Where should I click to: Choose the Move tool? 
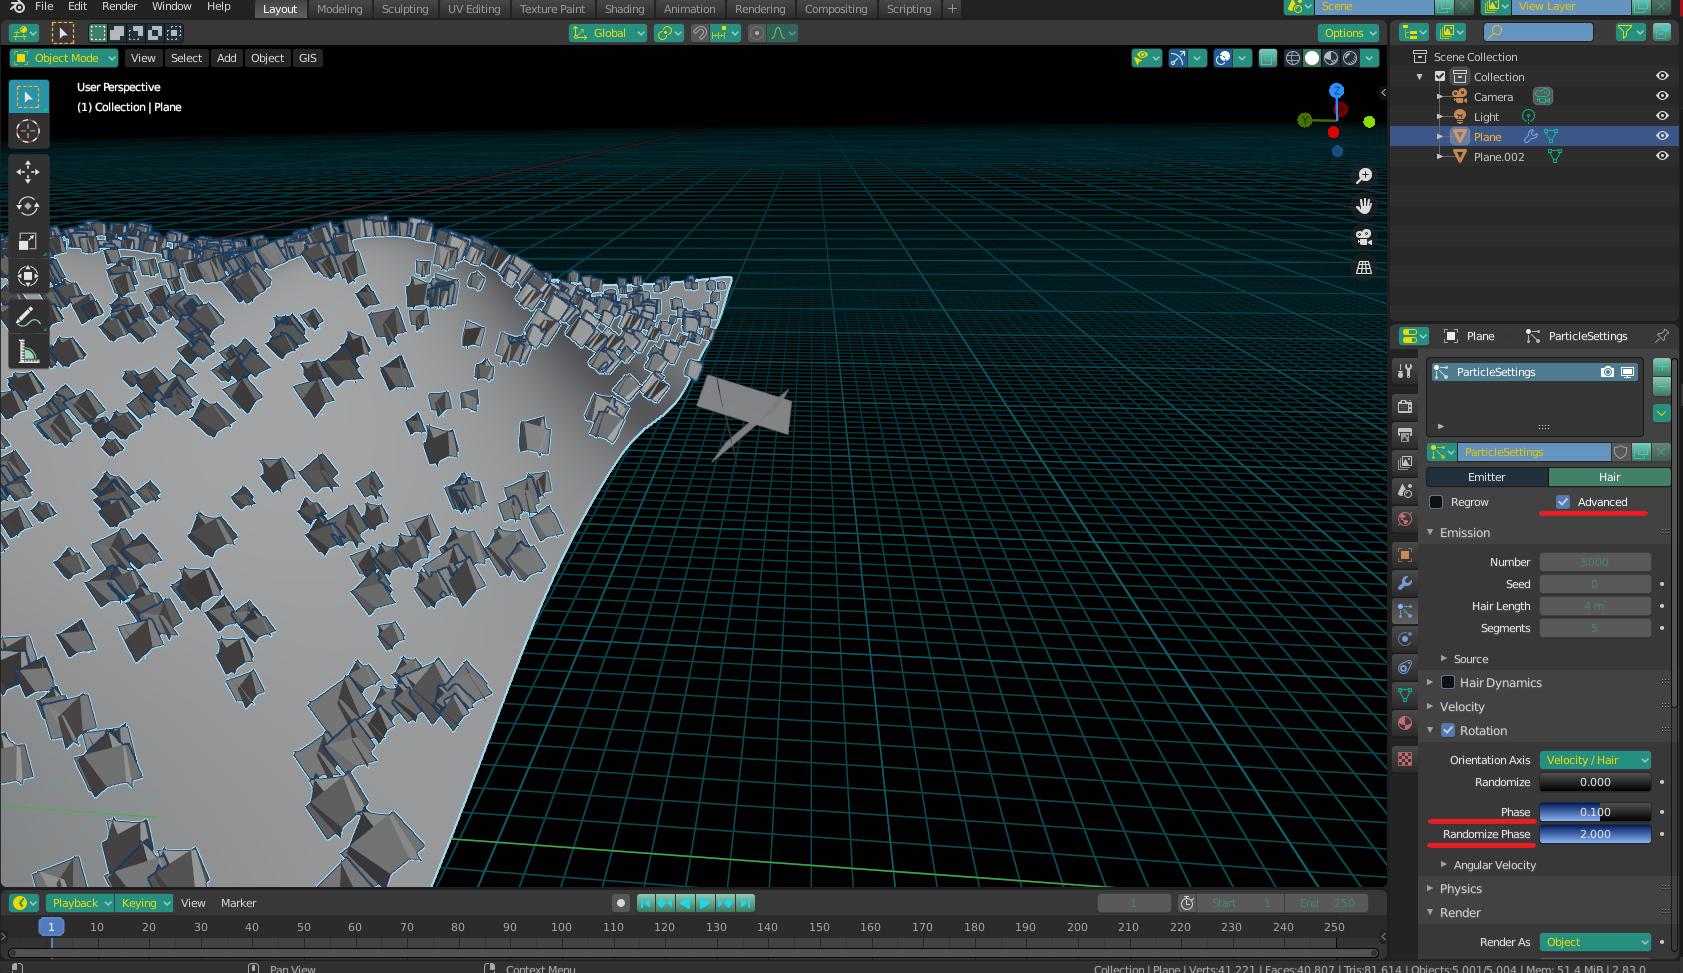point(28,172)
